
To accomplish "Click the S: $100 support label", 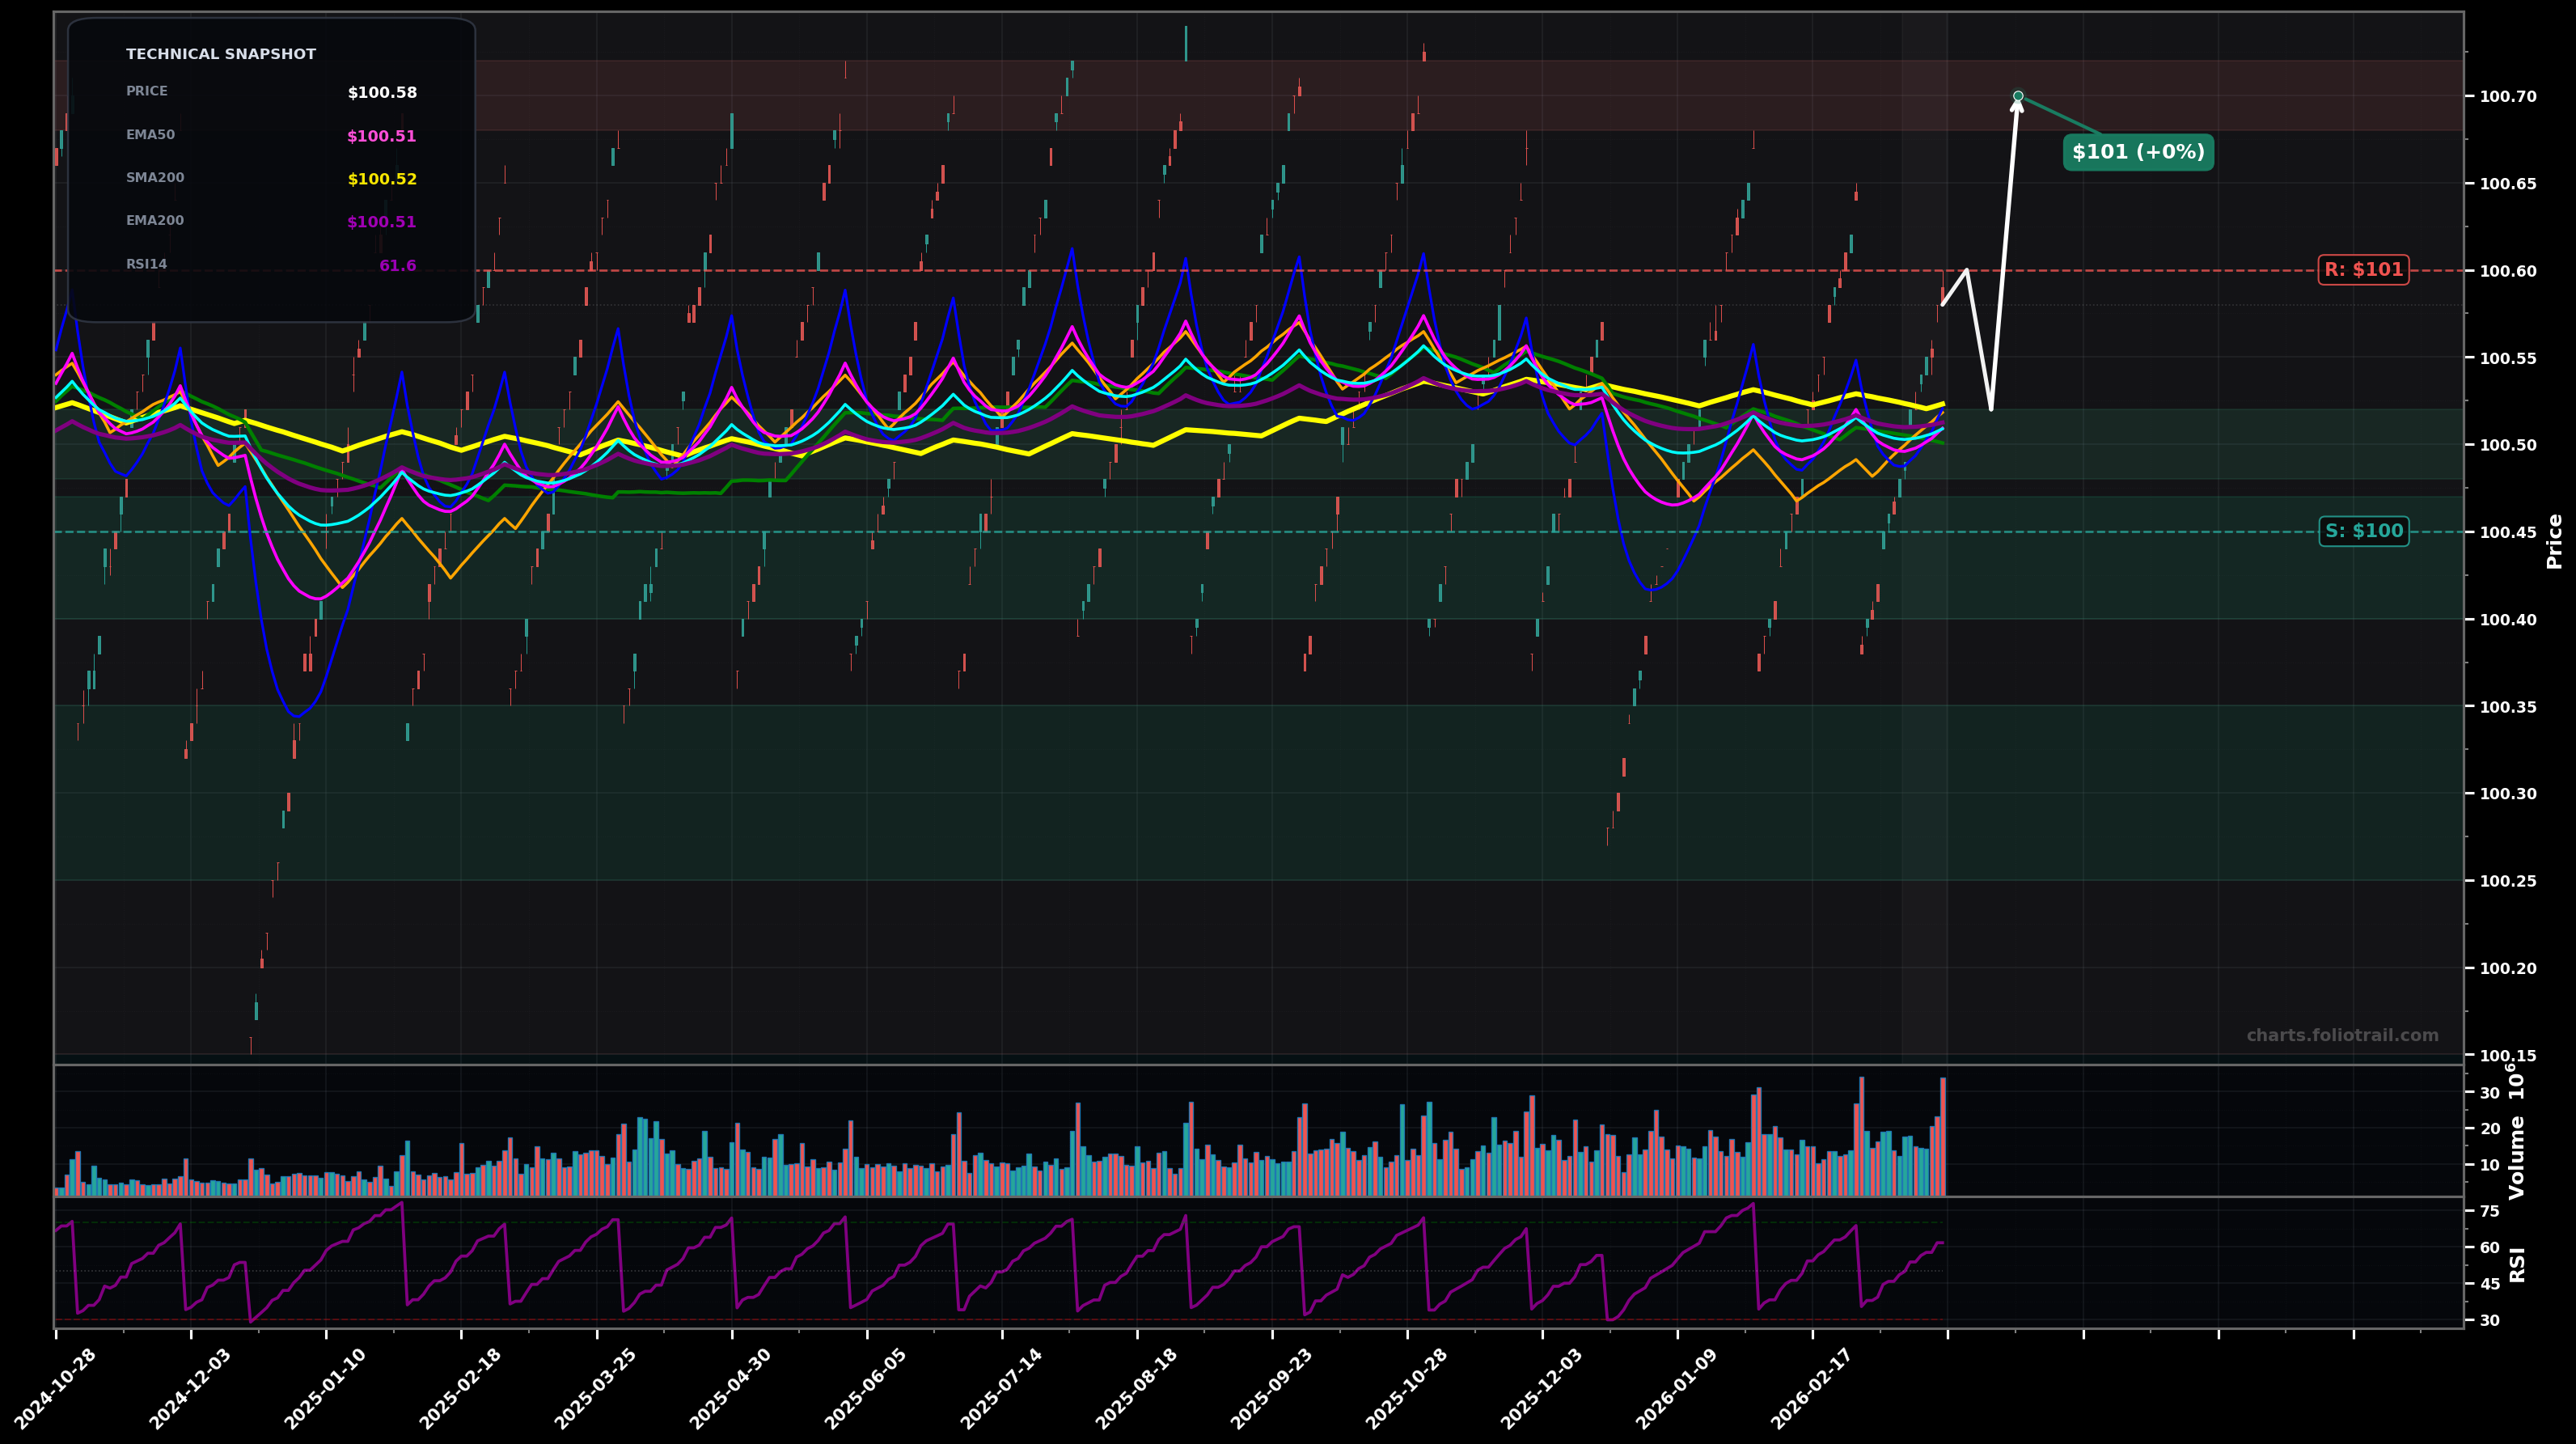I will point(2366,531).
